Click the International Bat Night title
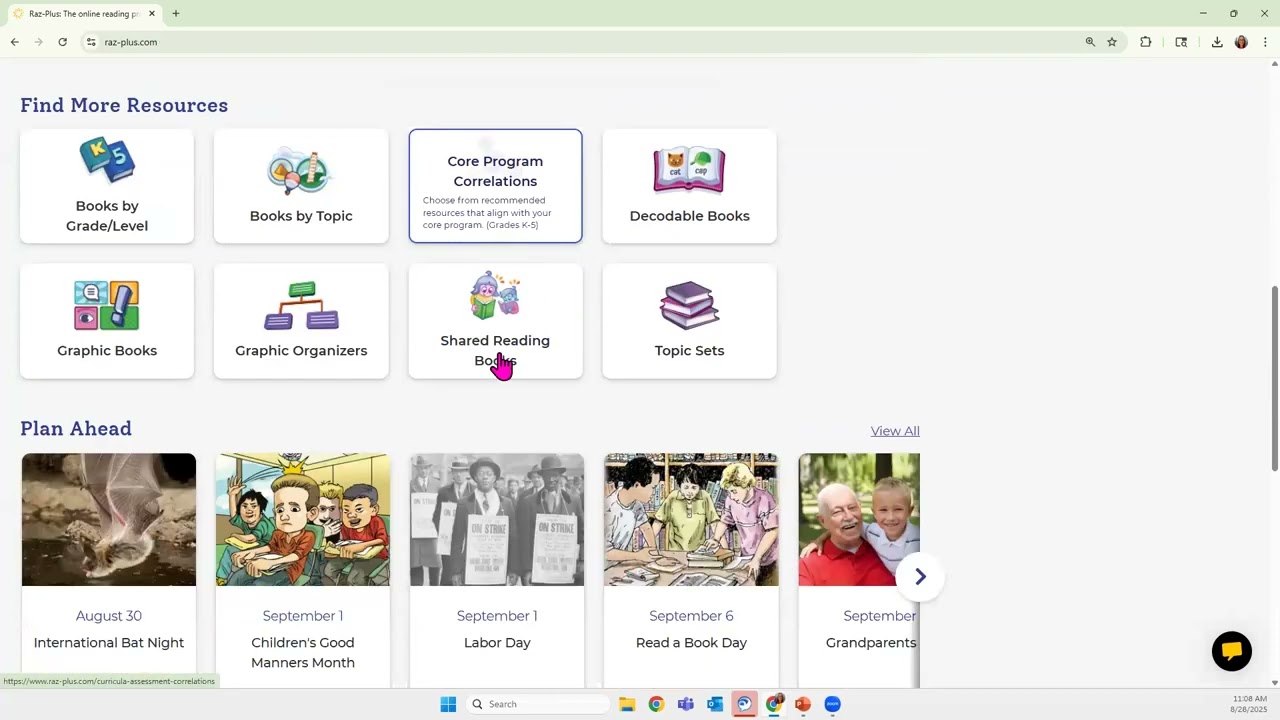Viewport: 1280px width, 720px height. click(x=109, y=643)
